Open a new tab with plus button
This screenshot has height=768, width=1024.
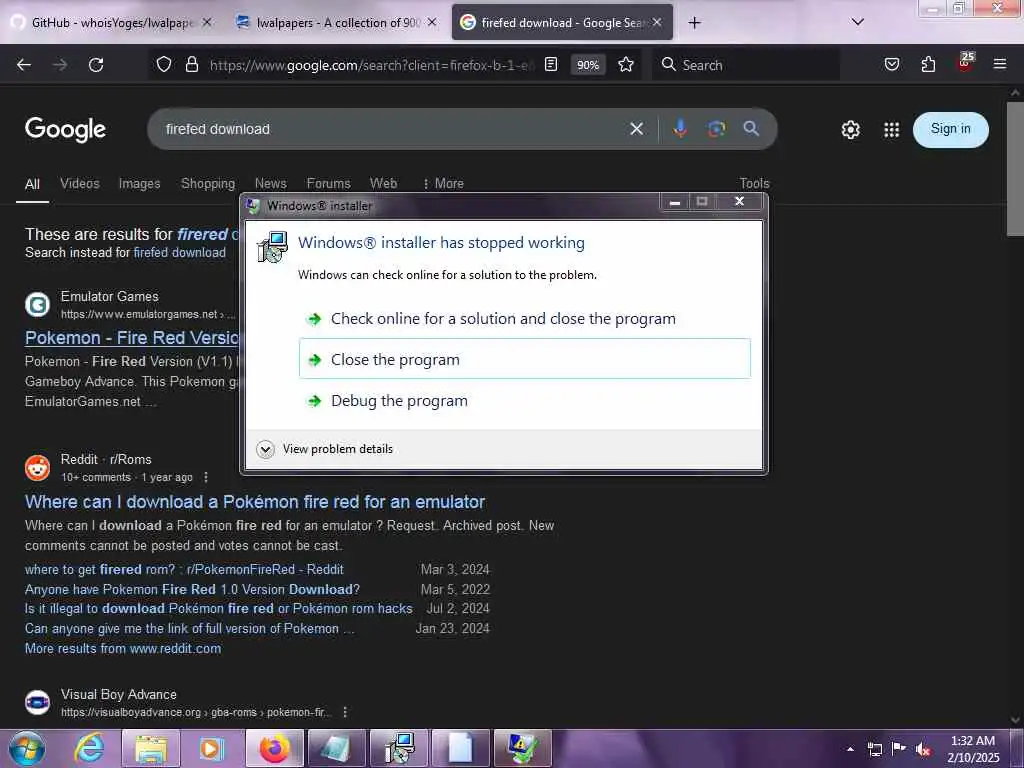tap(694, 23)
